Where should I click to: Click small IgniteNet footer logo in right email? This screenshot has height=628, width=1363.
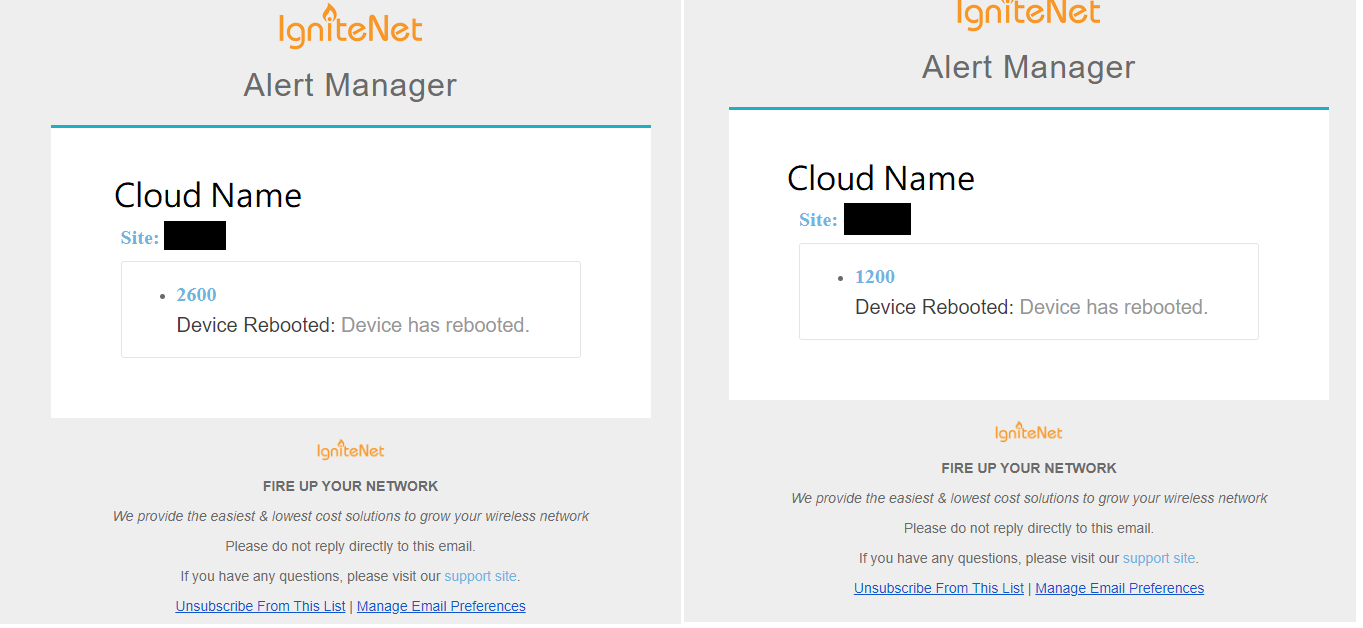[x=1028, y=432]
